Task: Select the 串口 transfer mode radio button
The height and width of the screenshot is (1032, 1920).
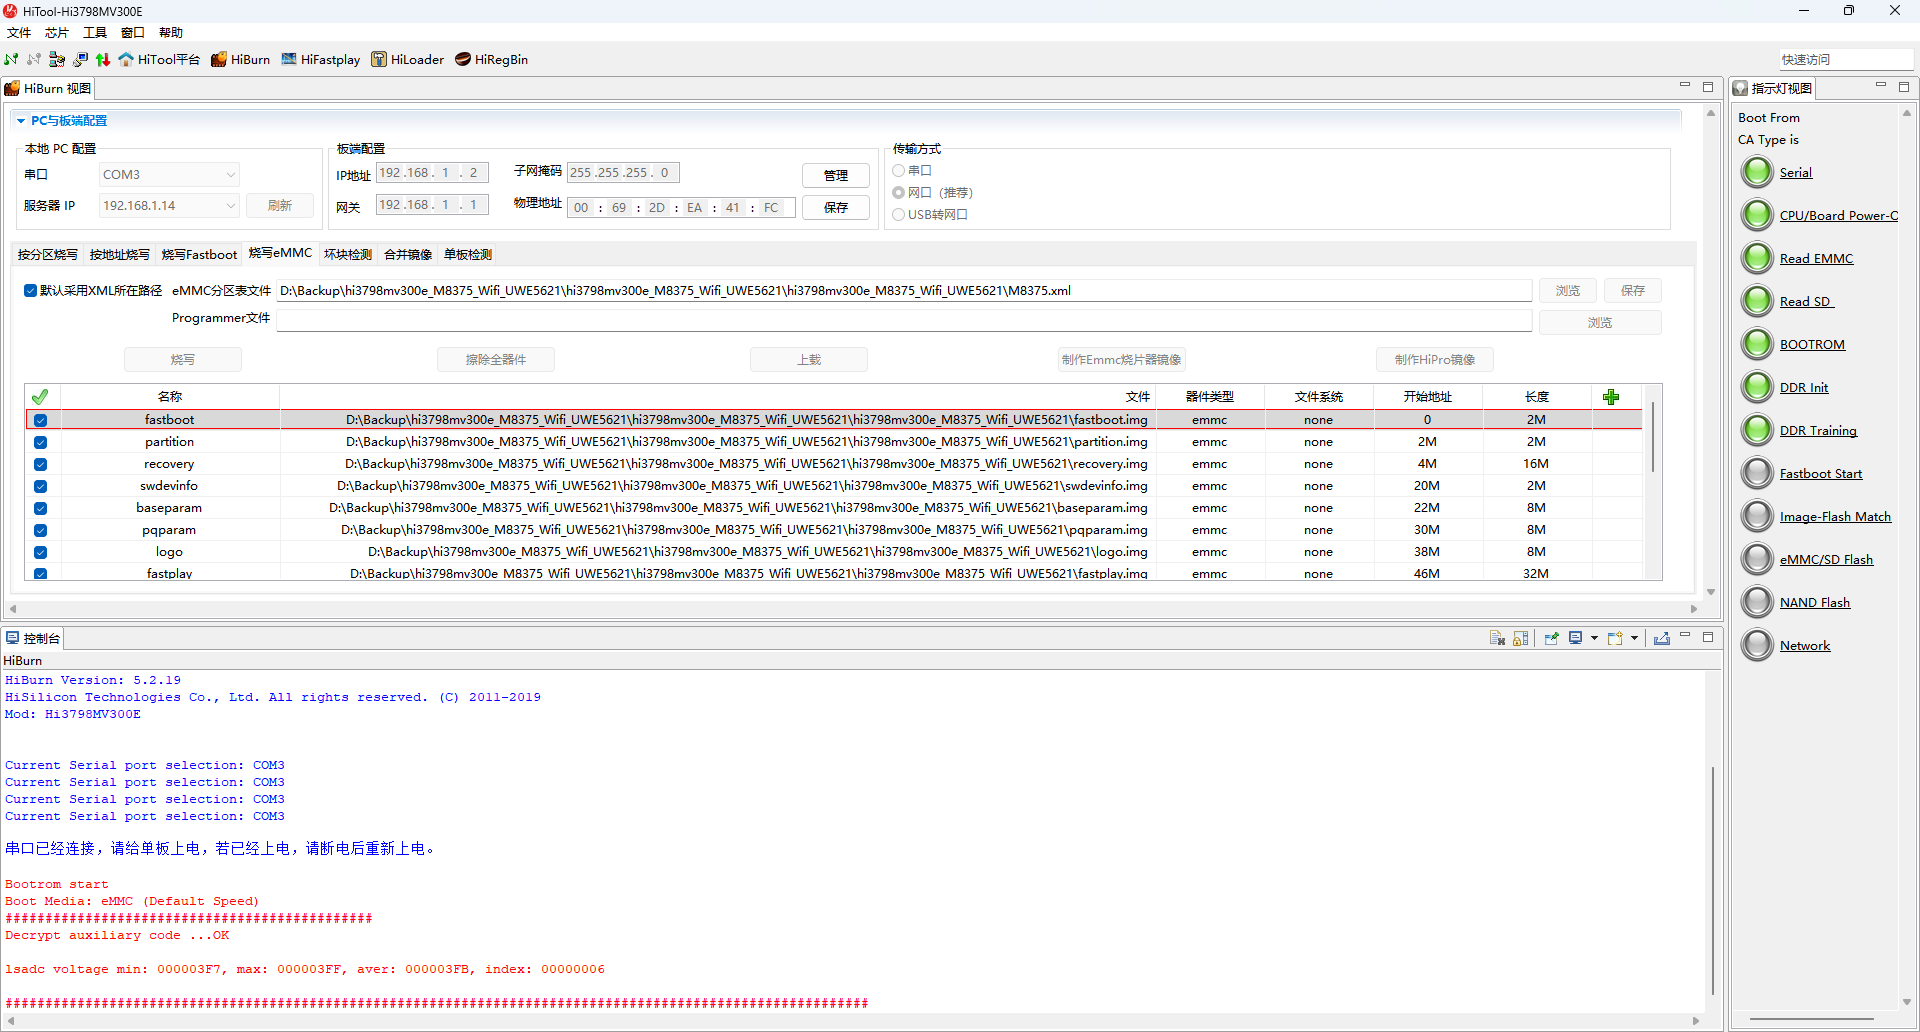Action: point(899,171)
